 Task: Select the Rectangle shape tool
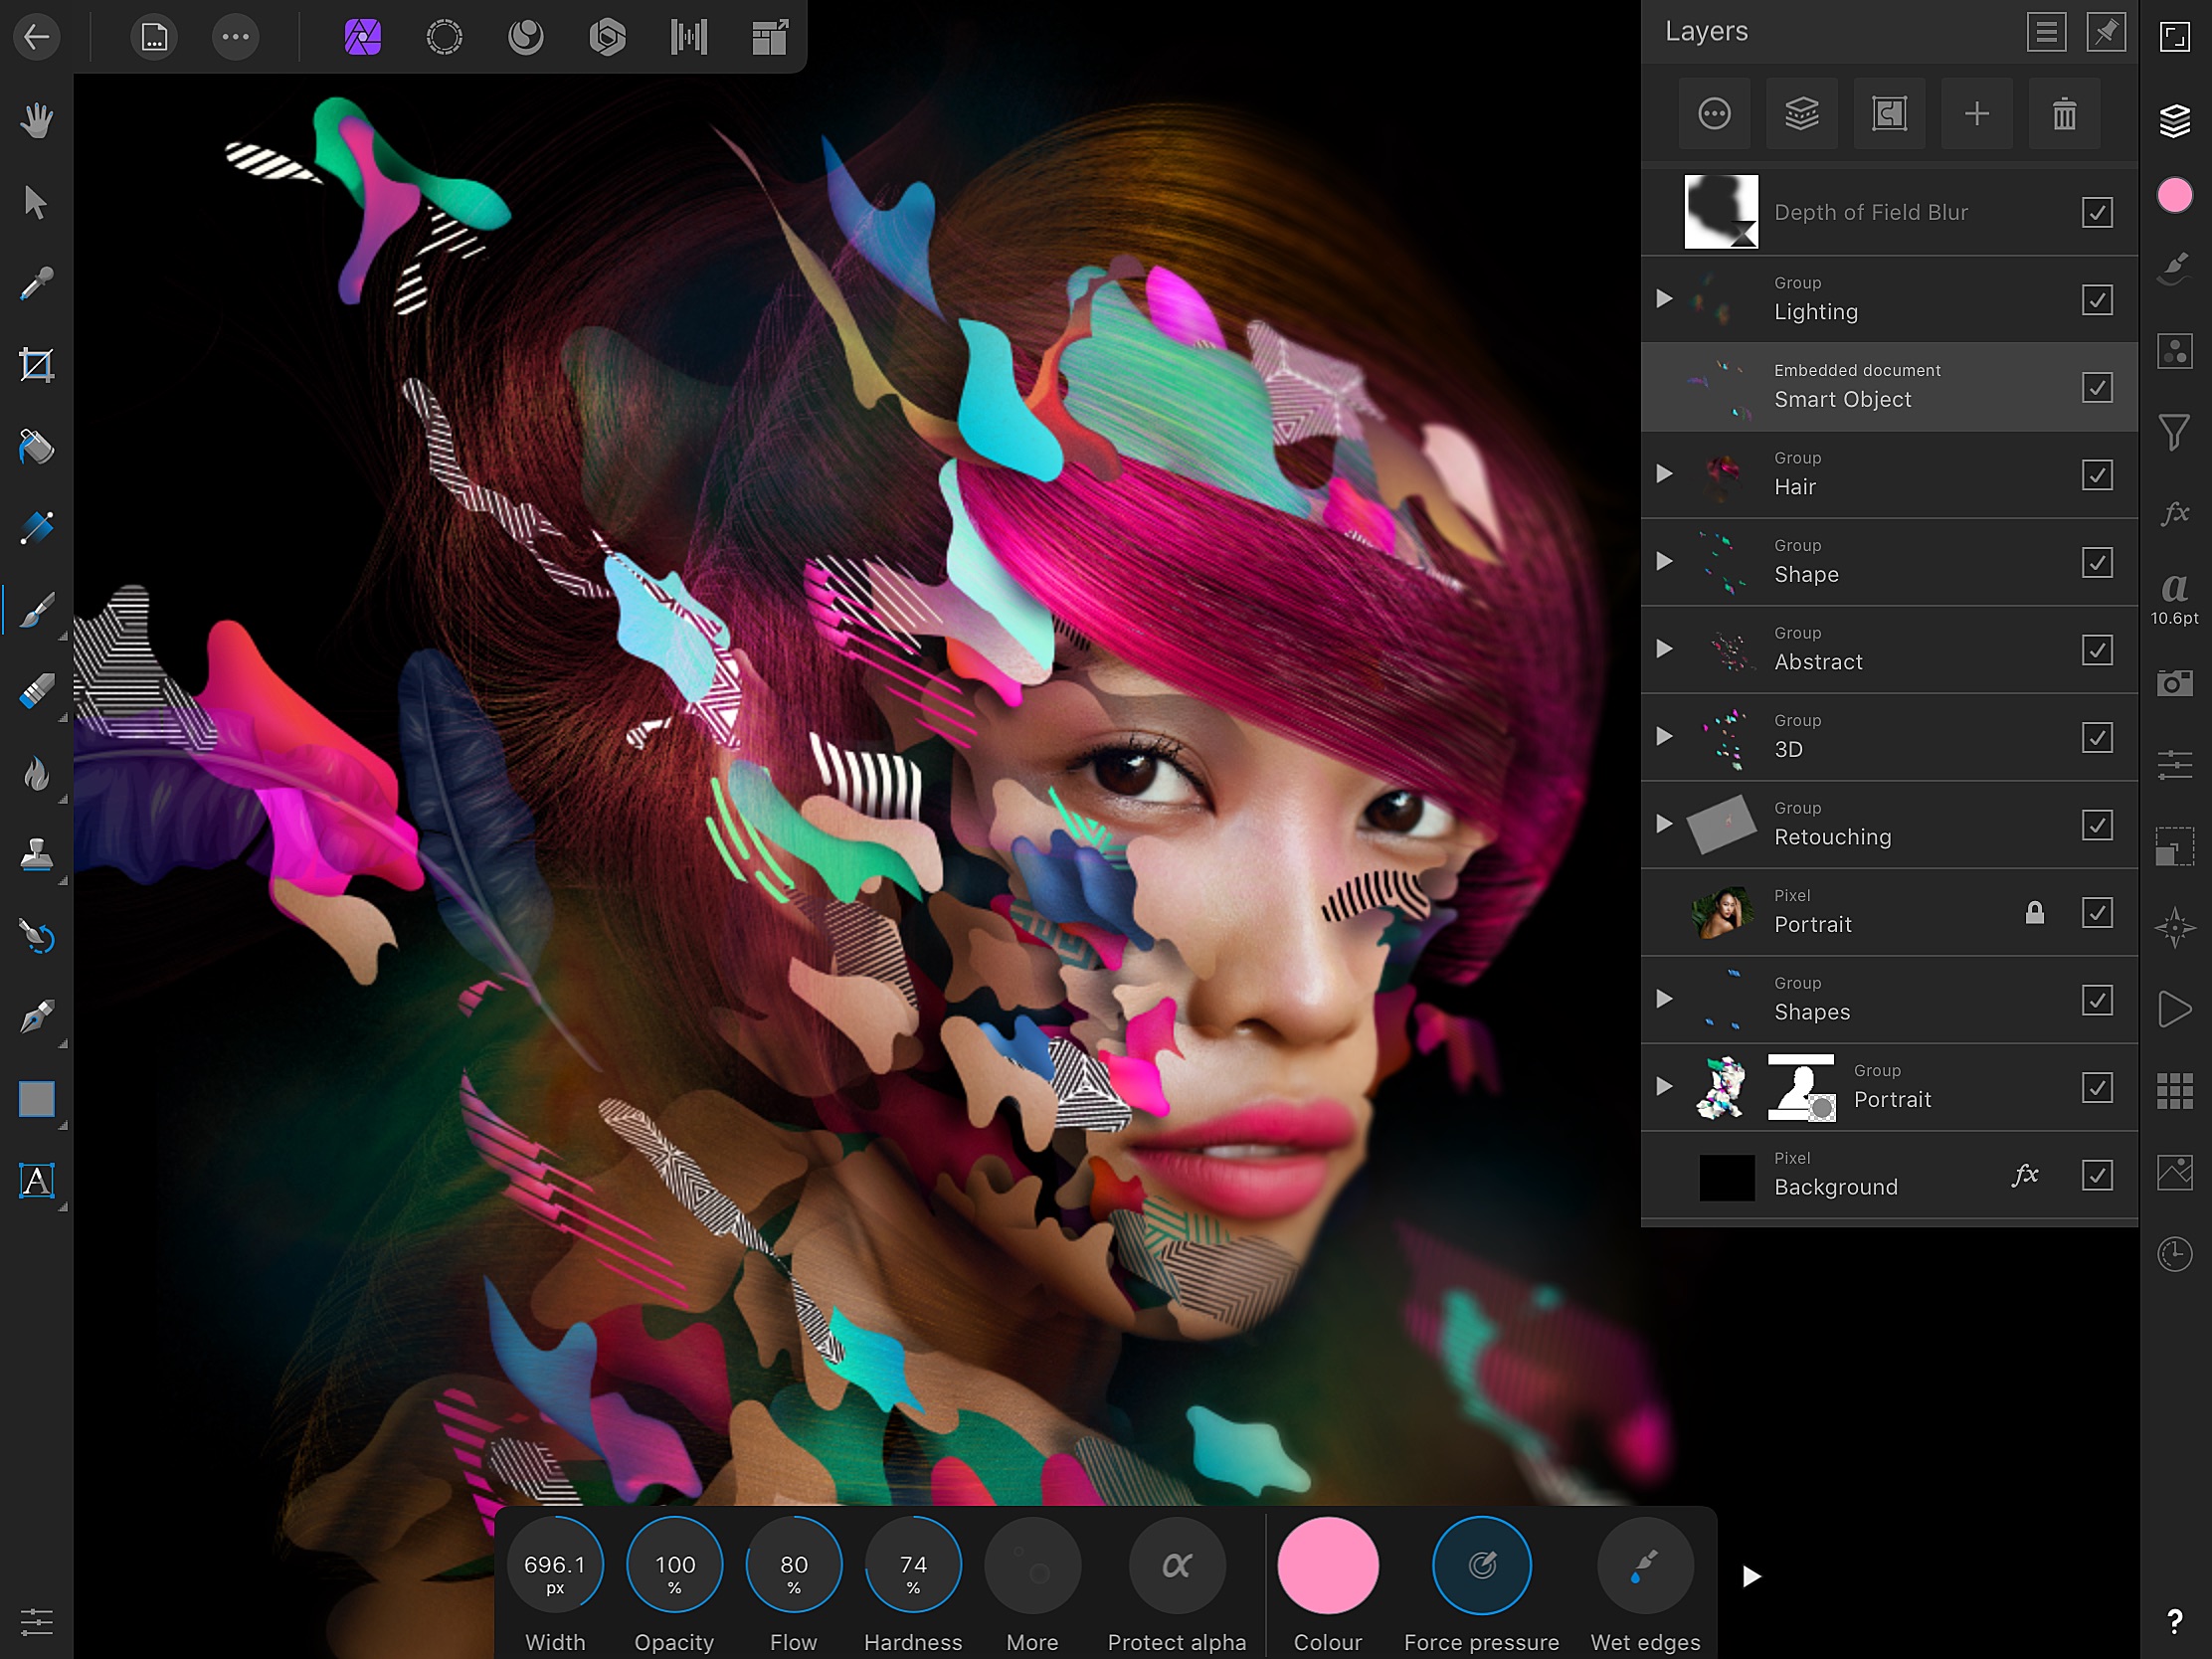(x=37, y=1100)
